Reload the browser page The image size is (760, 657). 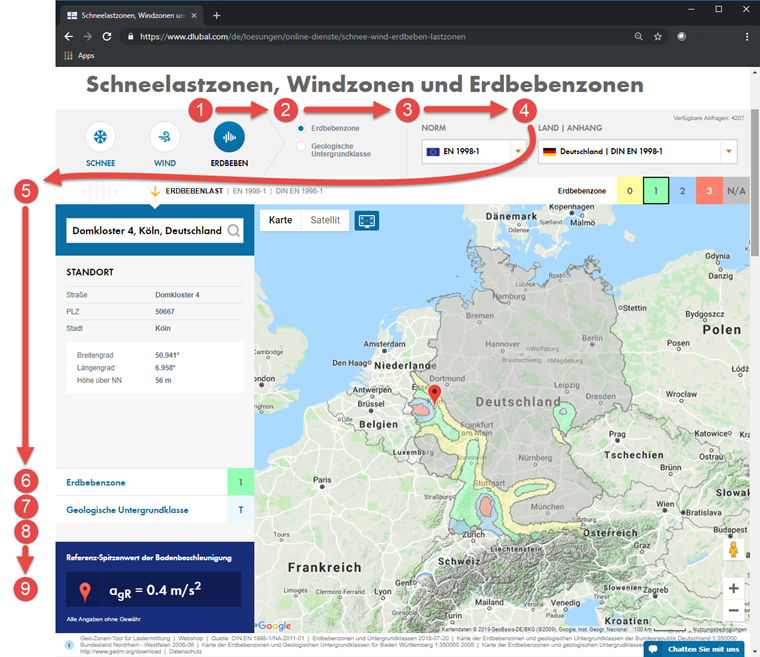[107, 36]
